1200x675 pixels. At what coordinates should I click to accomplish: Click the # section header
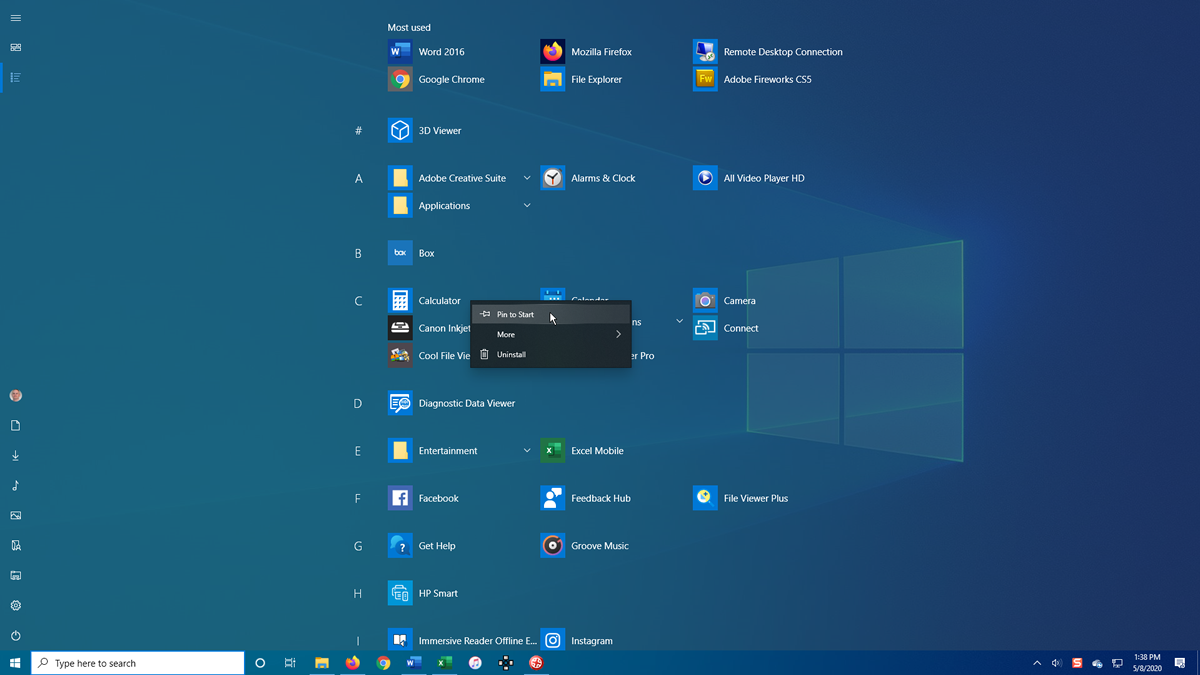click(359, 131)
